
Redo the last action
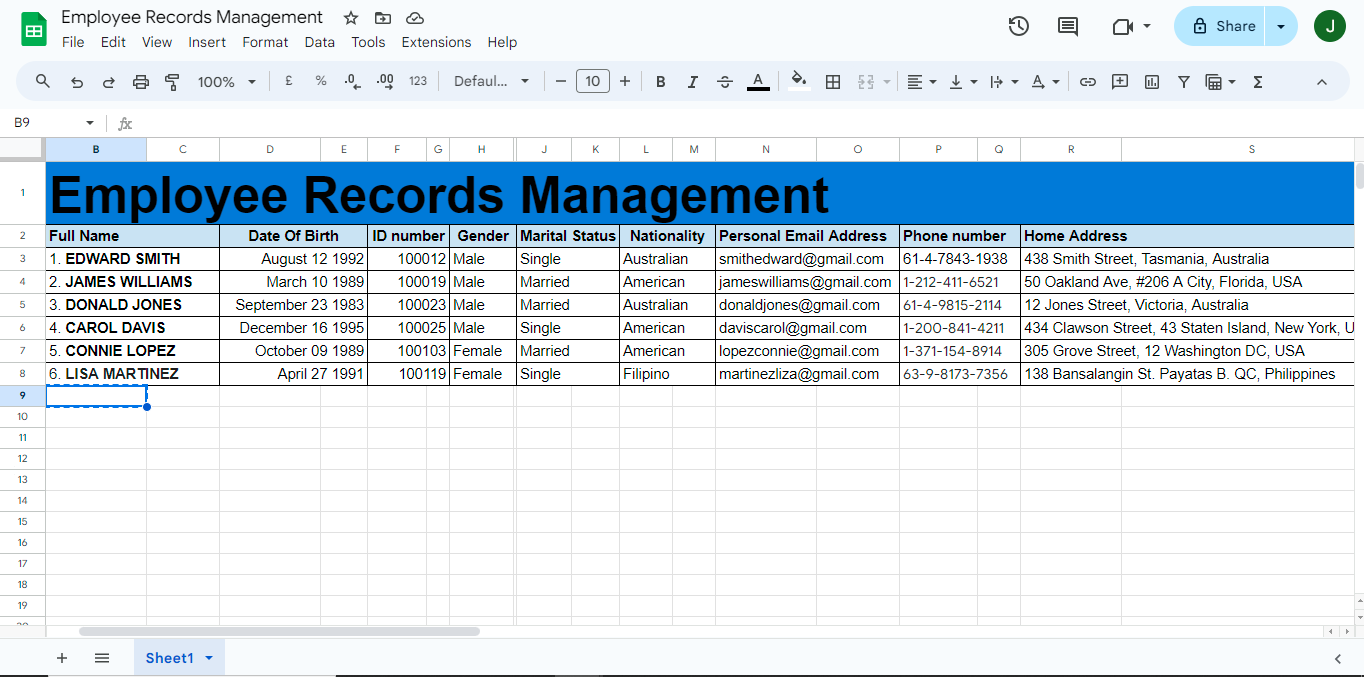[108, 82]
